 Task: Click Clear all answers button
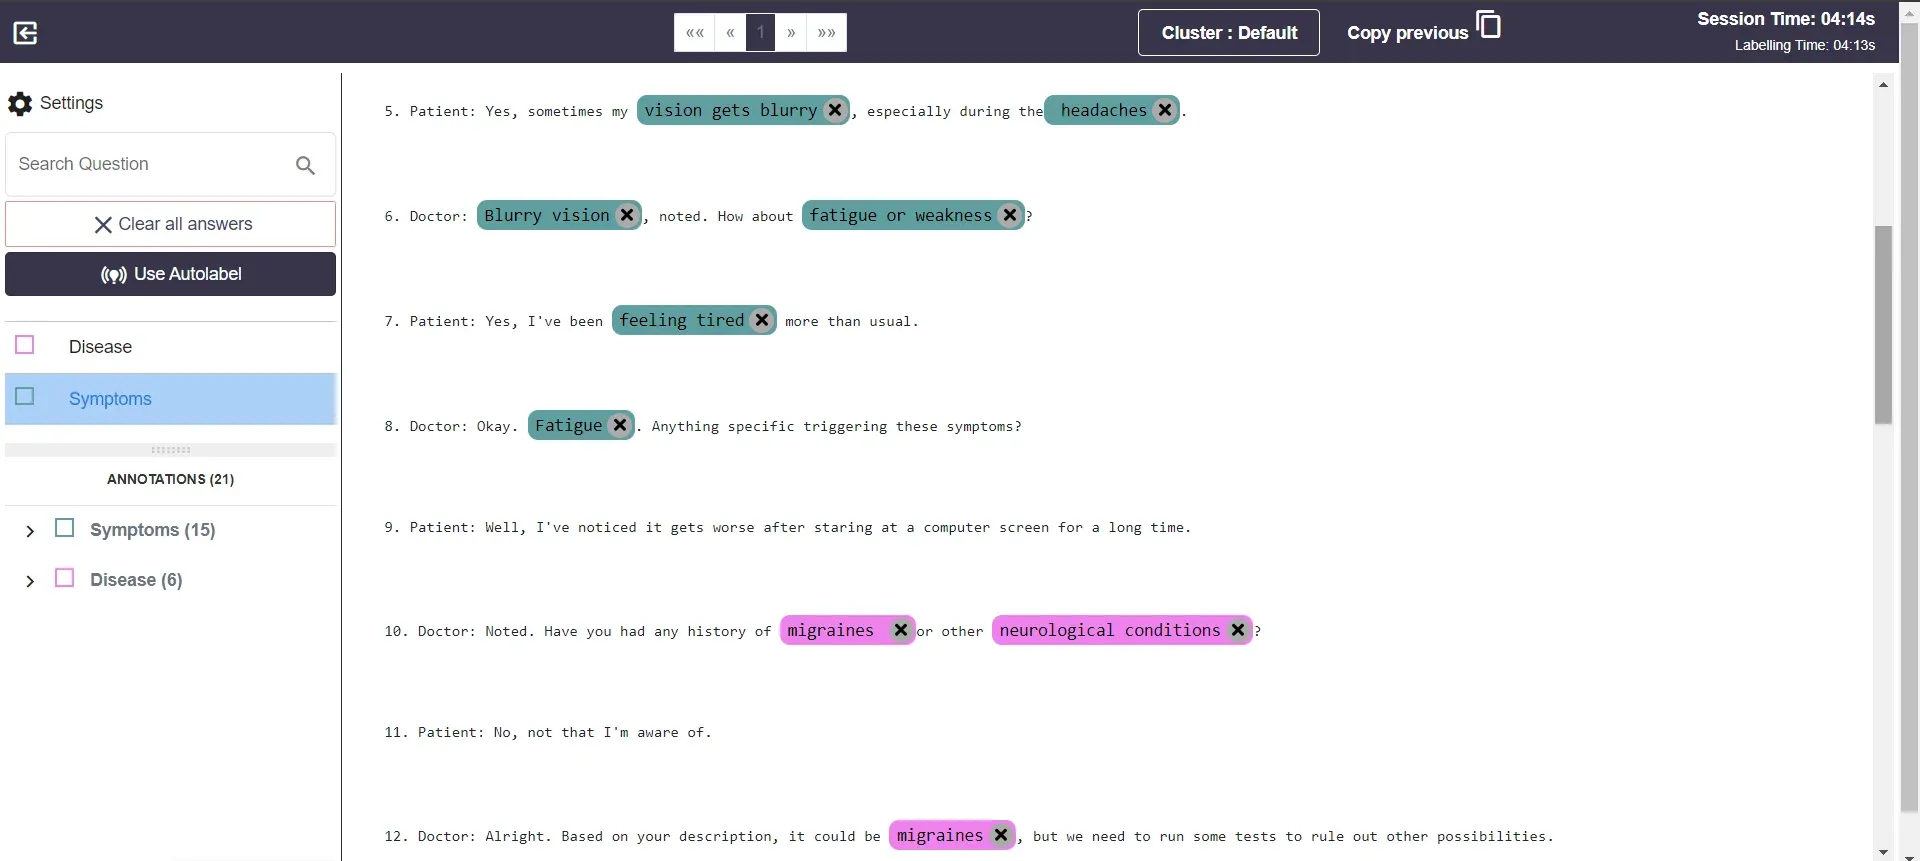170,224
